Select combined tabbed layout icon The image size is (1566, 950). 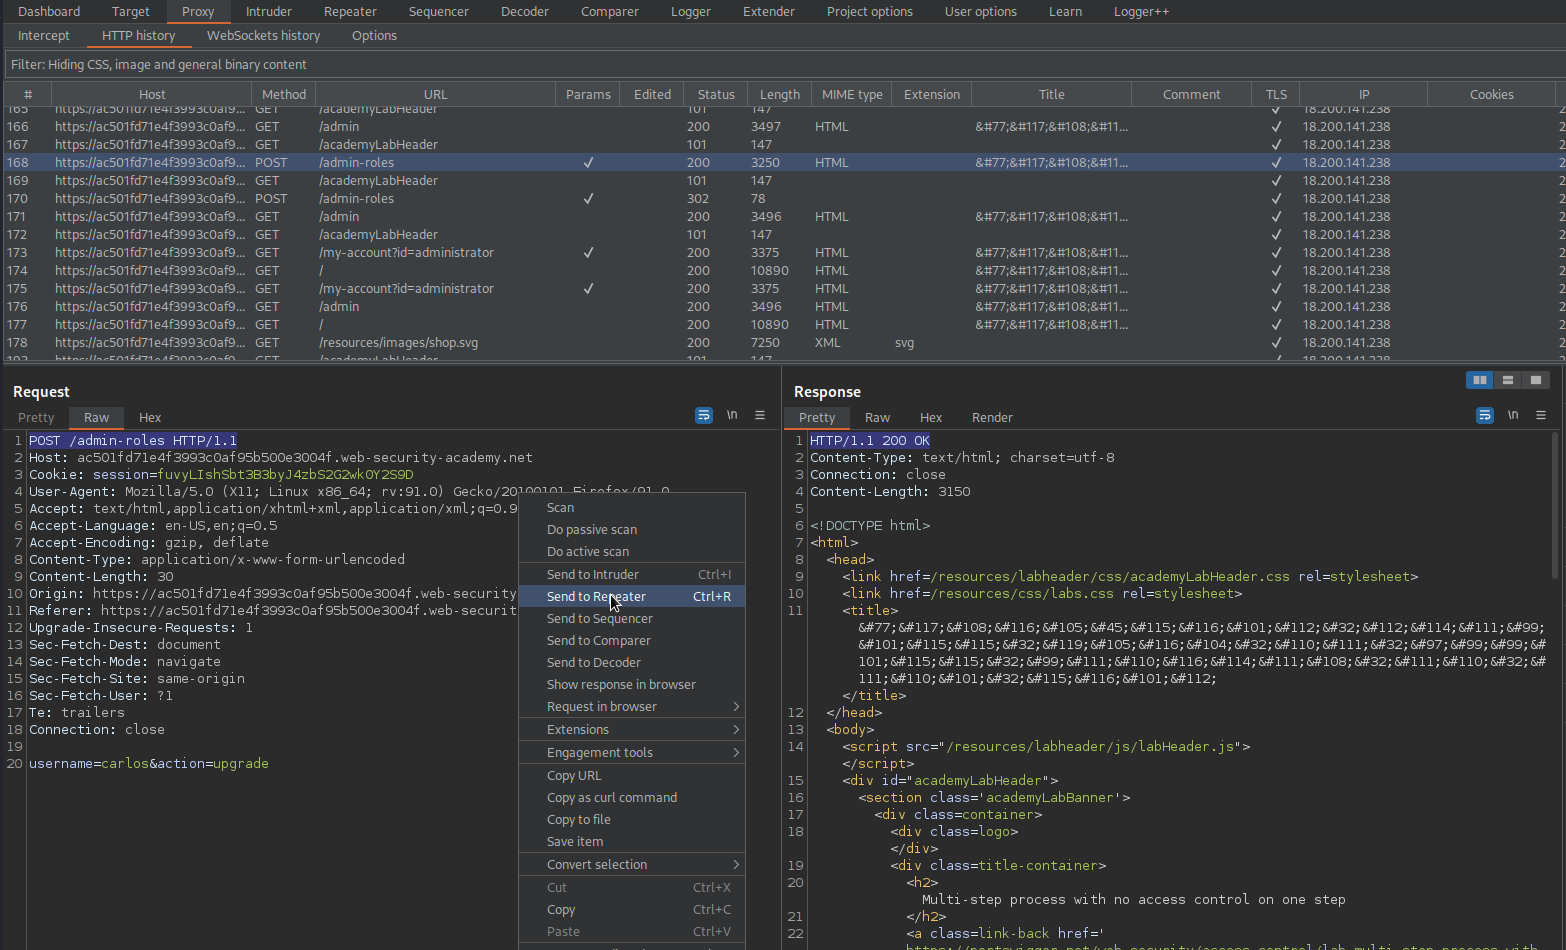tap(1536, 380)
